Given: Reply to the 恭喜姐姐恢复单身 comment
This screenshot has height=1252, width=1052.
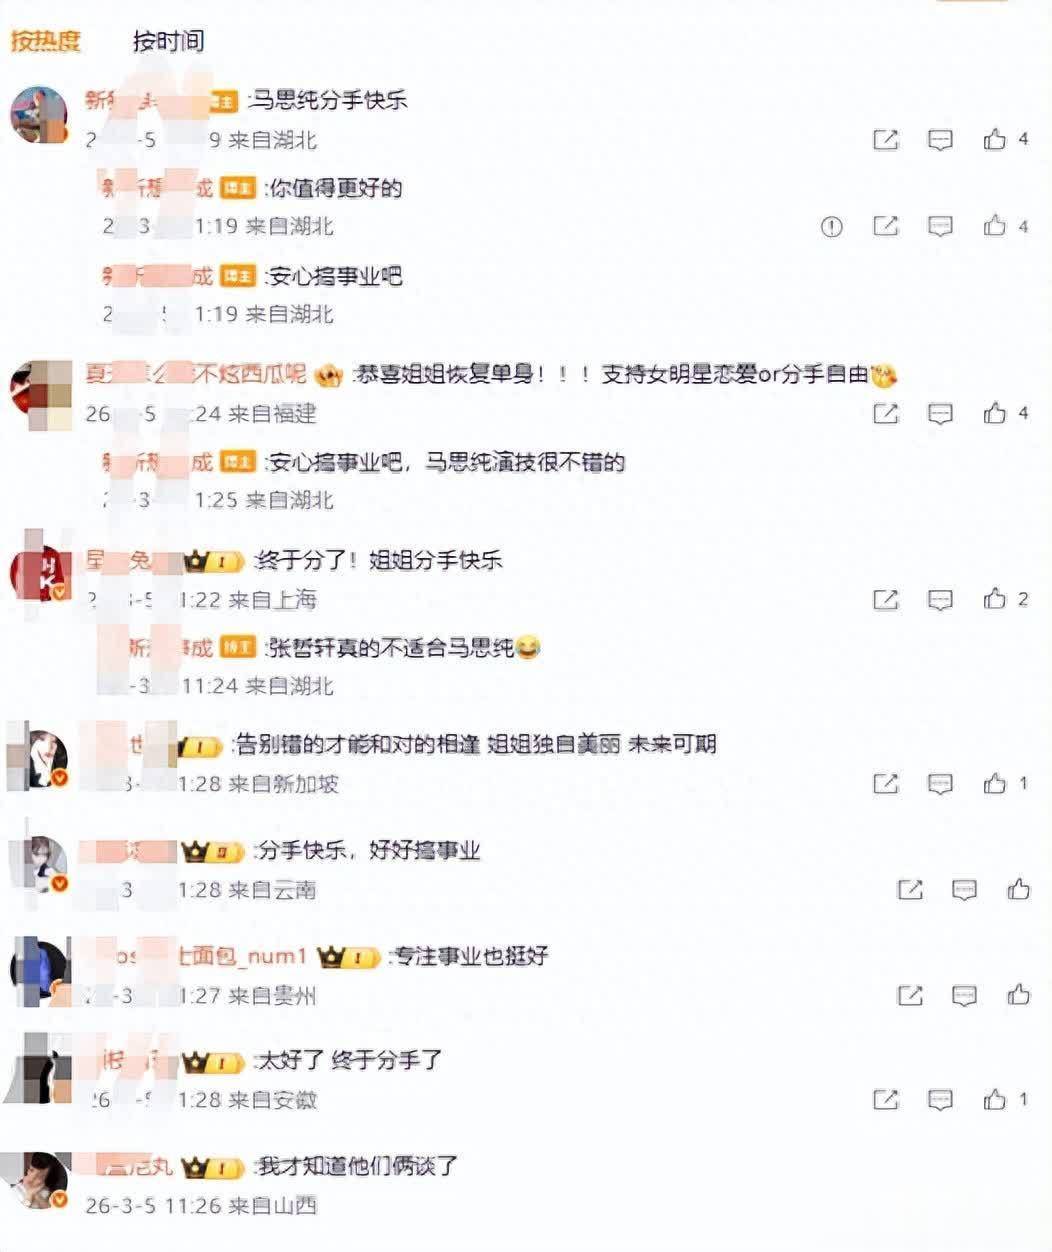Looking at the screenshot, I should click(940, 412).
